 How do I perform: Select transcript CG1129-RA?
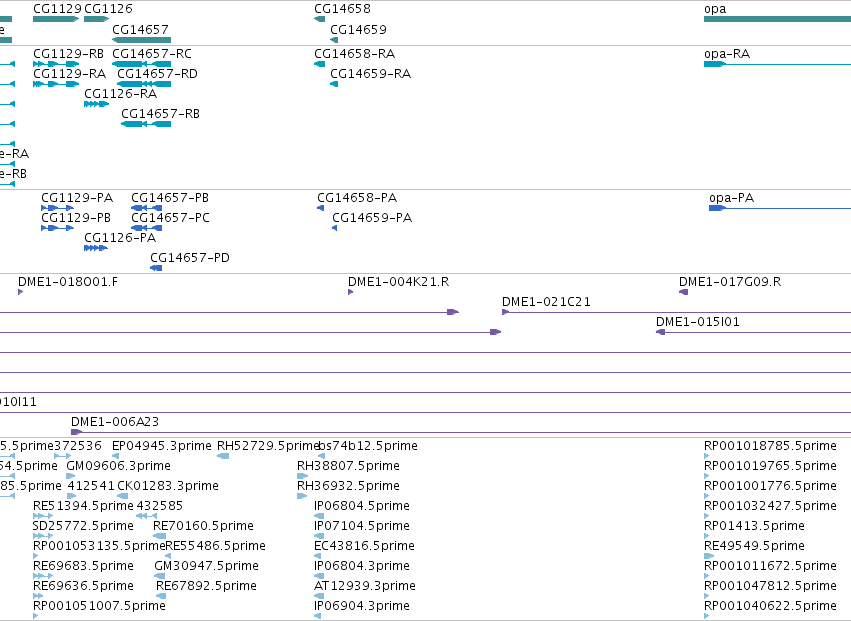tap(69, 74)
